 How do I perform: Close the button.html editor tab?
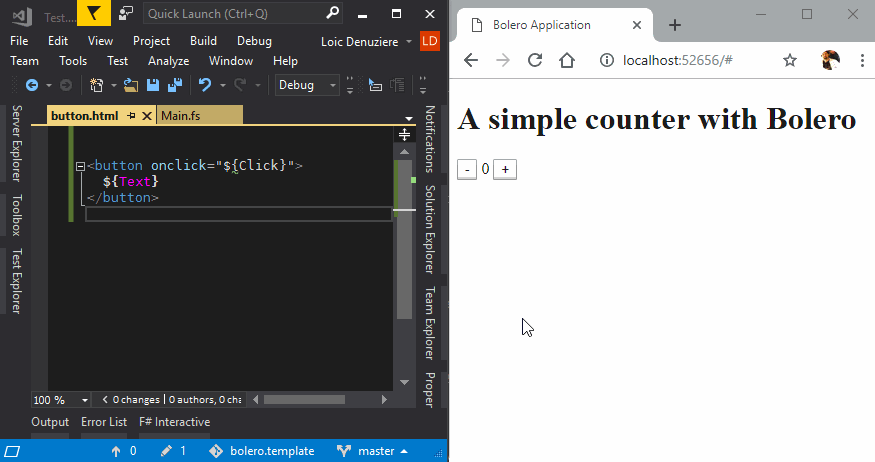pyautogui.click(x=147, y=116)
